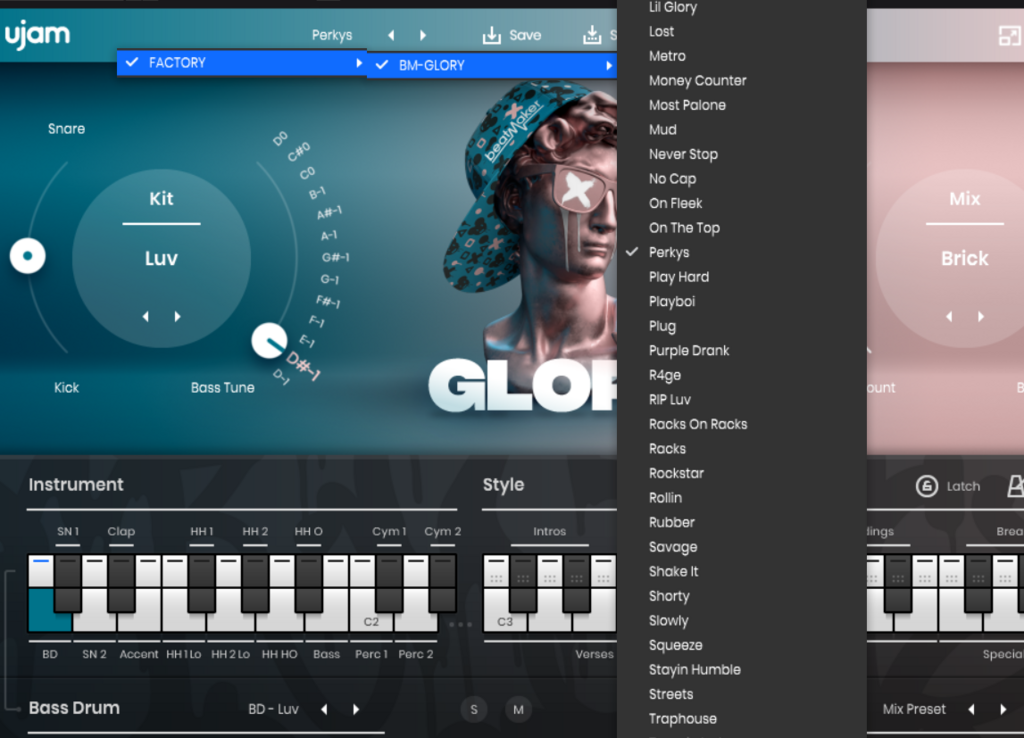The width and height of the screenshot is (1024, 738).
Task: Click previous Mix Preset arrow
Action: (972, 709)
